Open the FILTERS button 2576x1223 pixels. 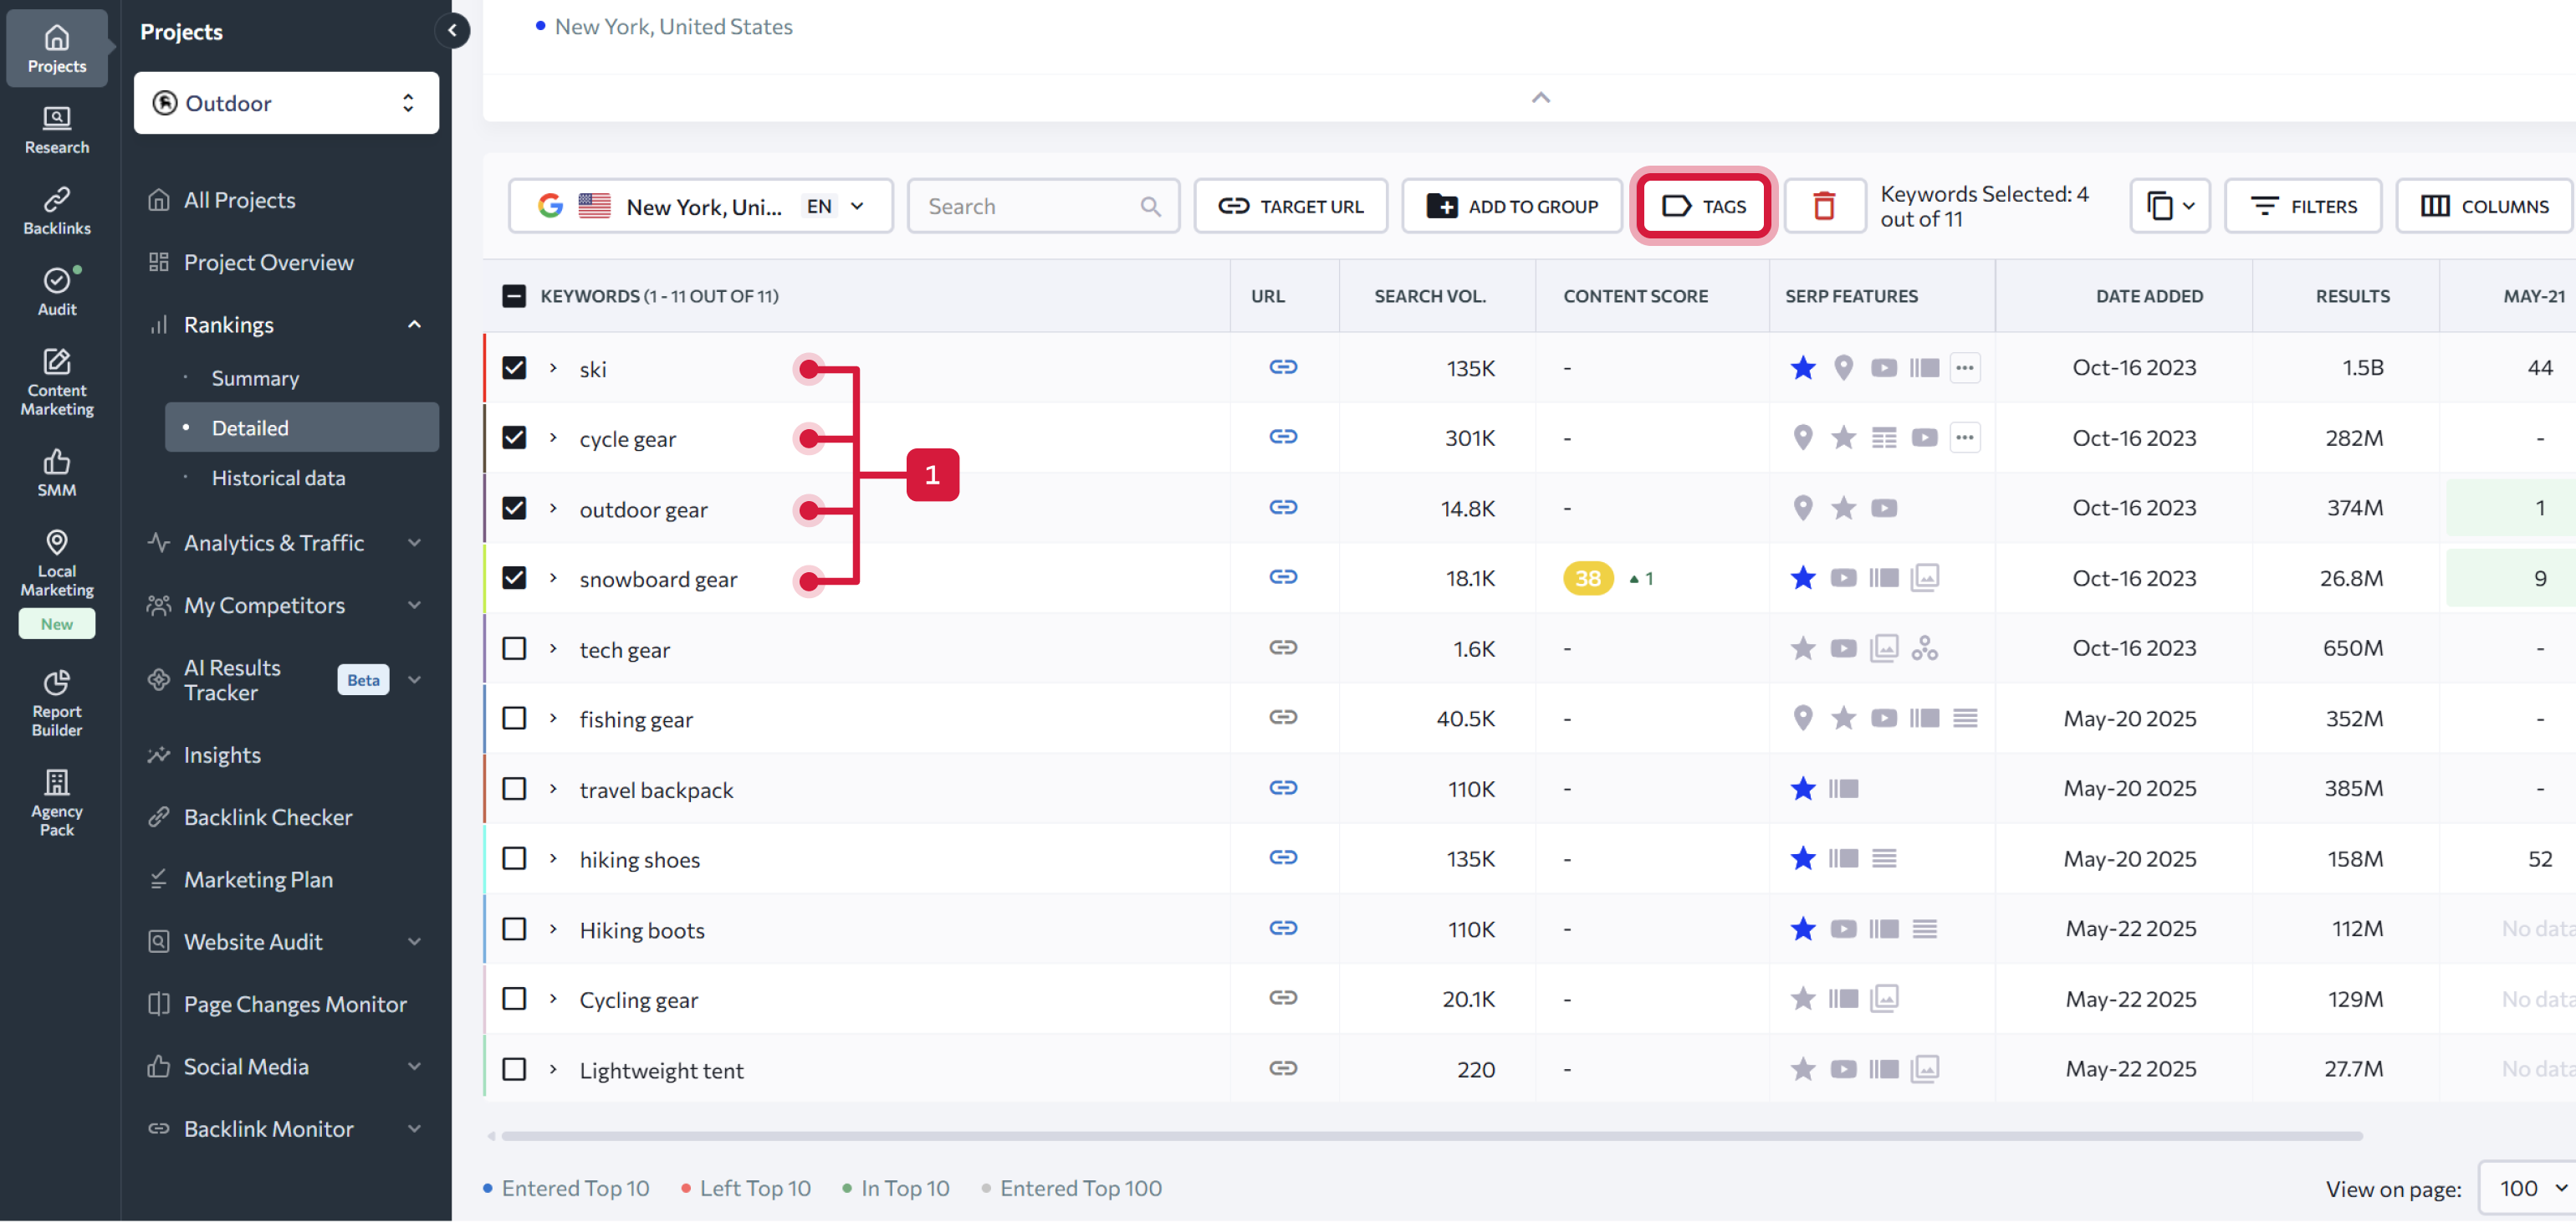coord(2303,206)
